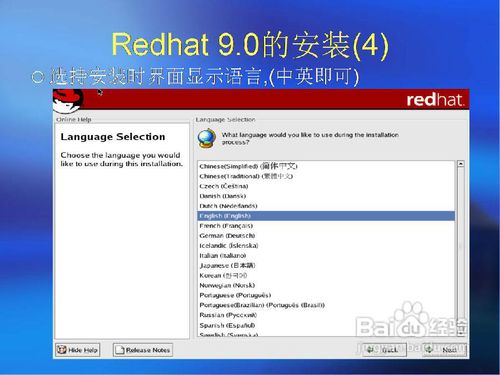The height and width of the screenshot is (375, 500).
Task: Click the Red Hat shadowman logo
Action: pos(68,100)
